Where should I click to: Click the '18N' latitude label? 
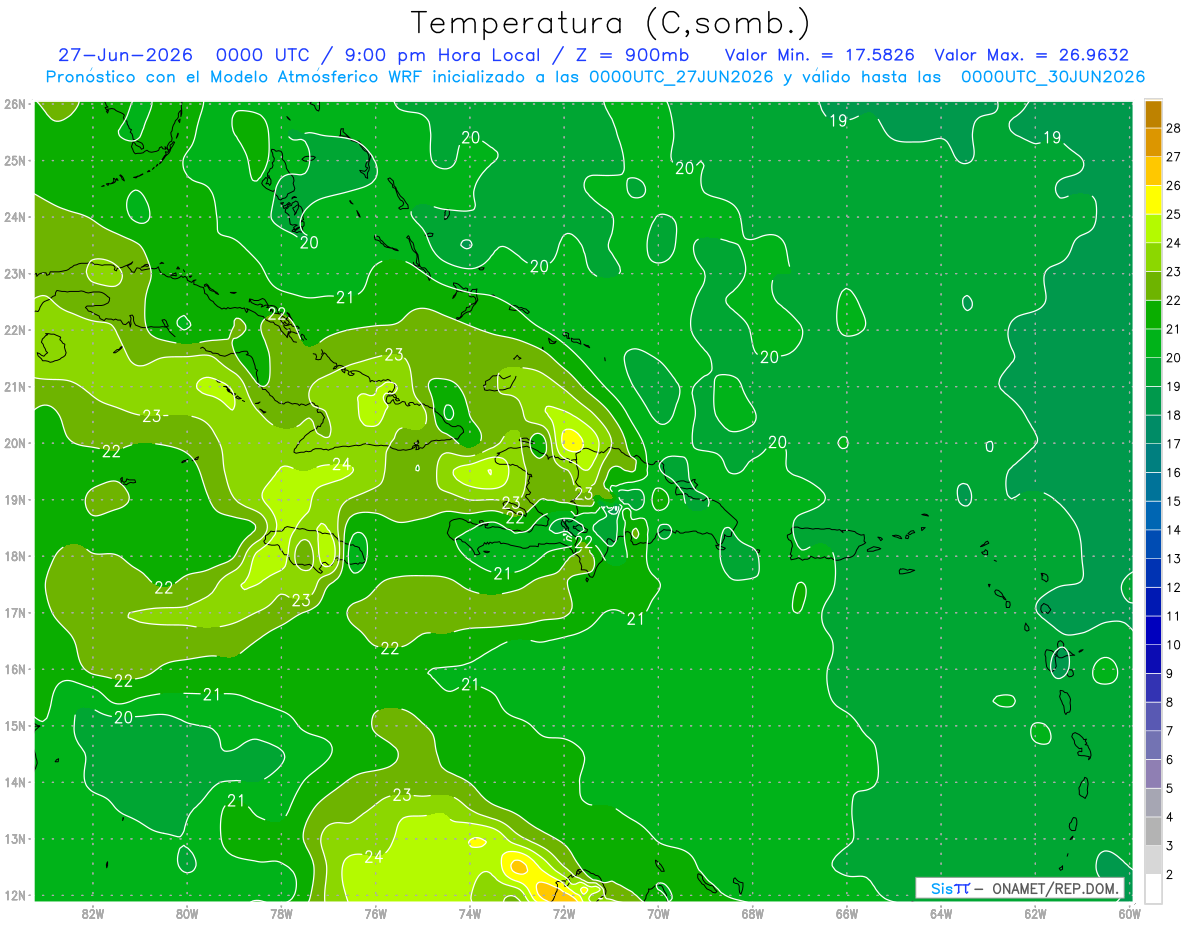coord(14,556)
